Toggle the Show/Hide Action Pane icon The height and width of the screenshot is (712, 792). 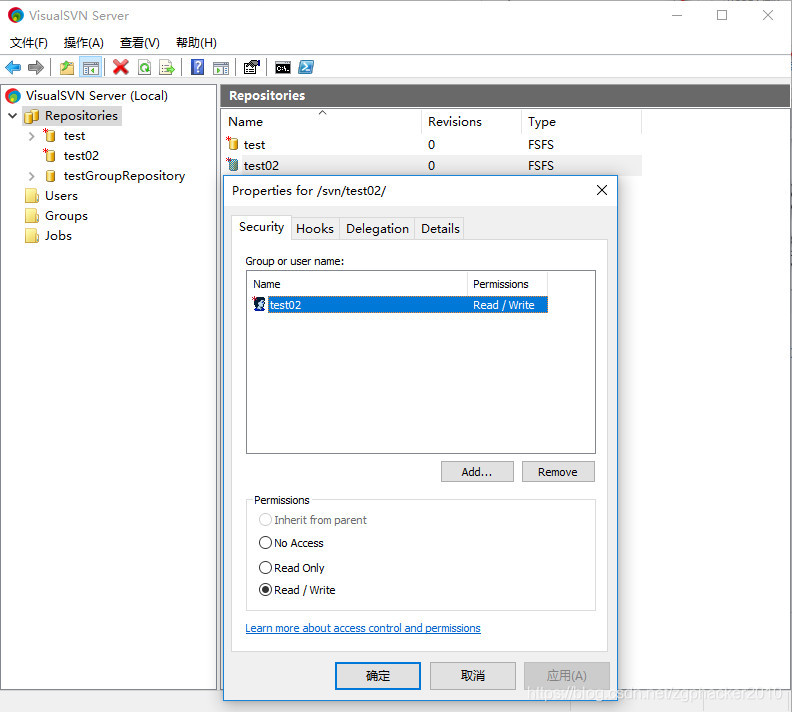pos(221,67)
